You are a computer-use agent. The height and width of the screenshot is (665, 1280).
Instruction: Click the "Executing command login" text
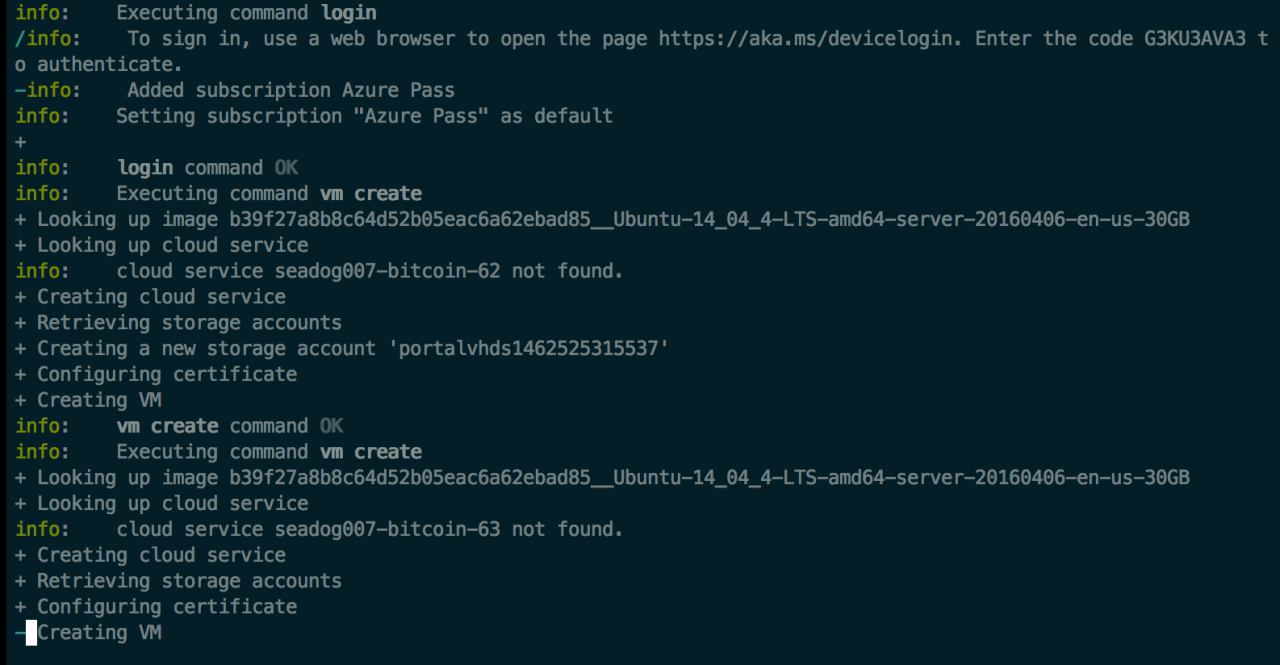[x=246, y=14]
